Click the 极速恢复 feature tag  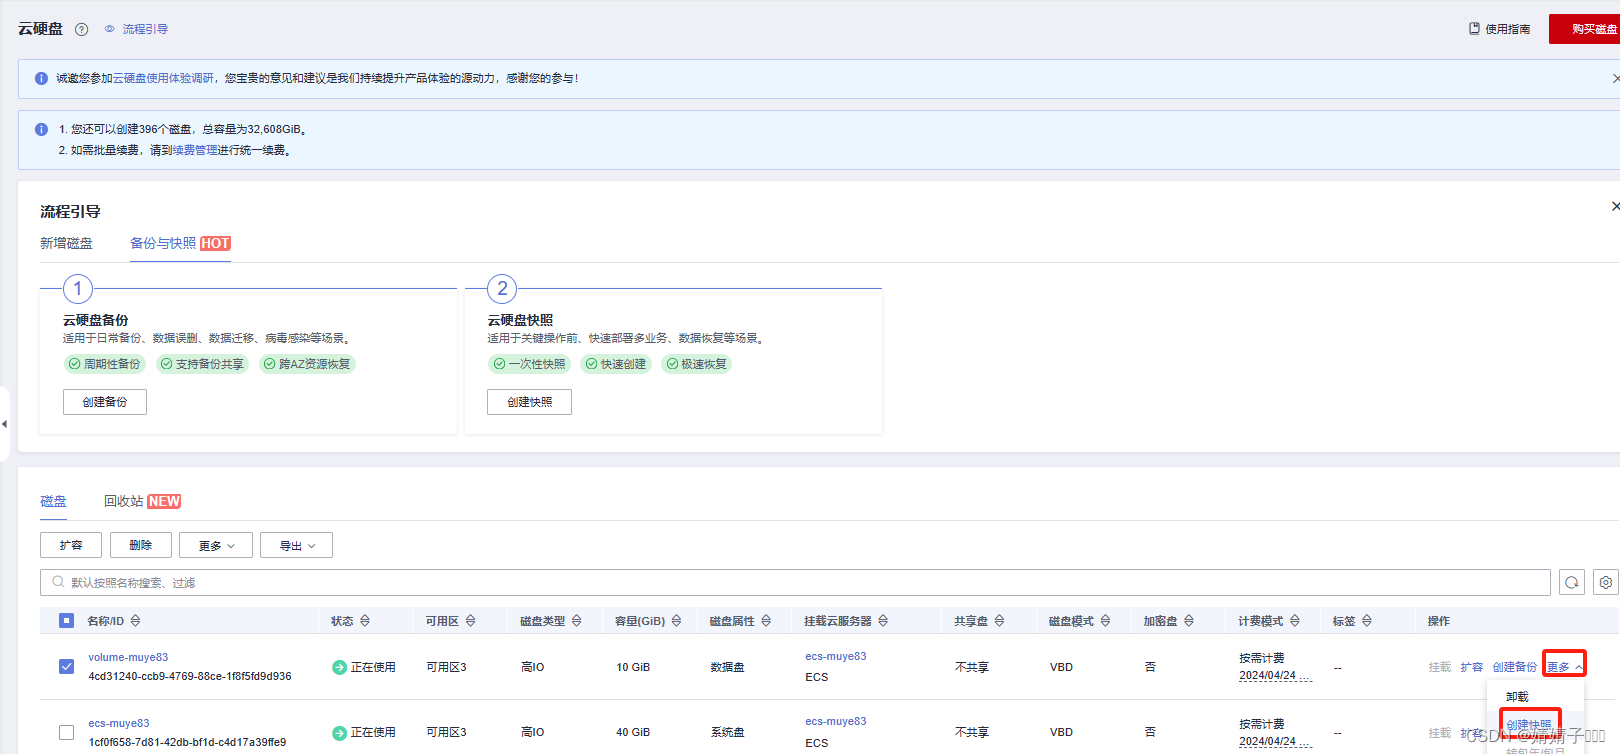click(x=697, y=364)
